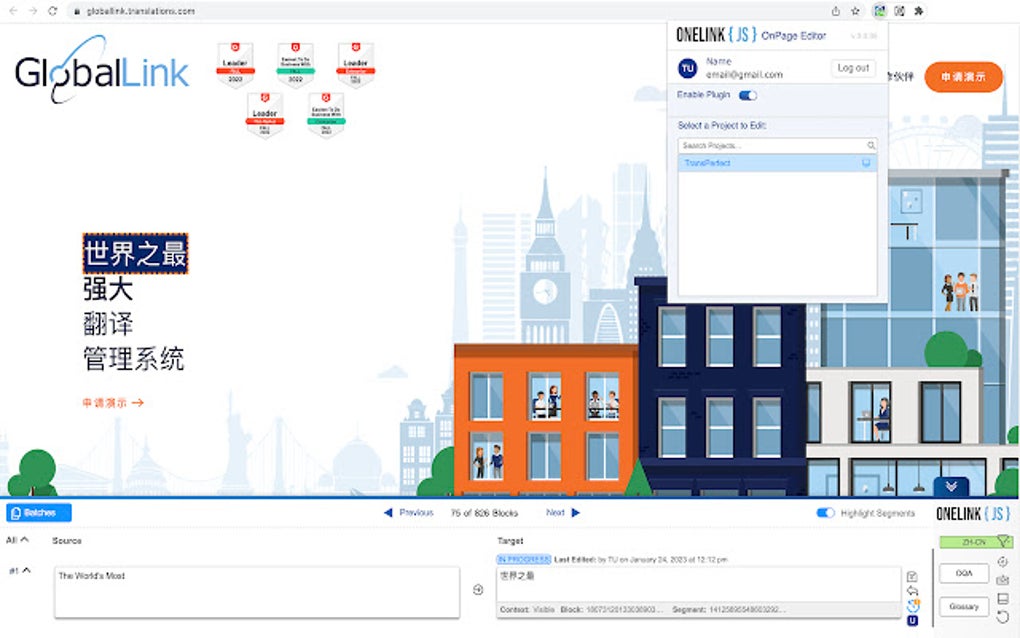
Task: Open the ZH-CN language filter funnel
Action: point(1003,540)
